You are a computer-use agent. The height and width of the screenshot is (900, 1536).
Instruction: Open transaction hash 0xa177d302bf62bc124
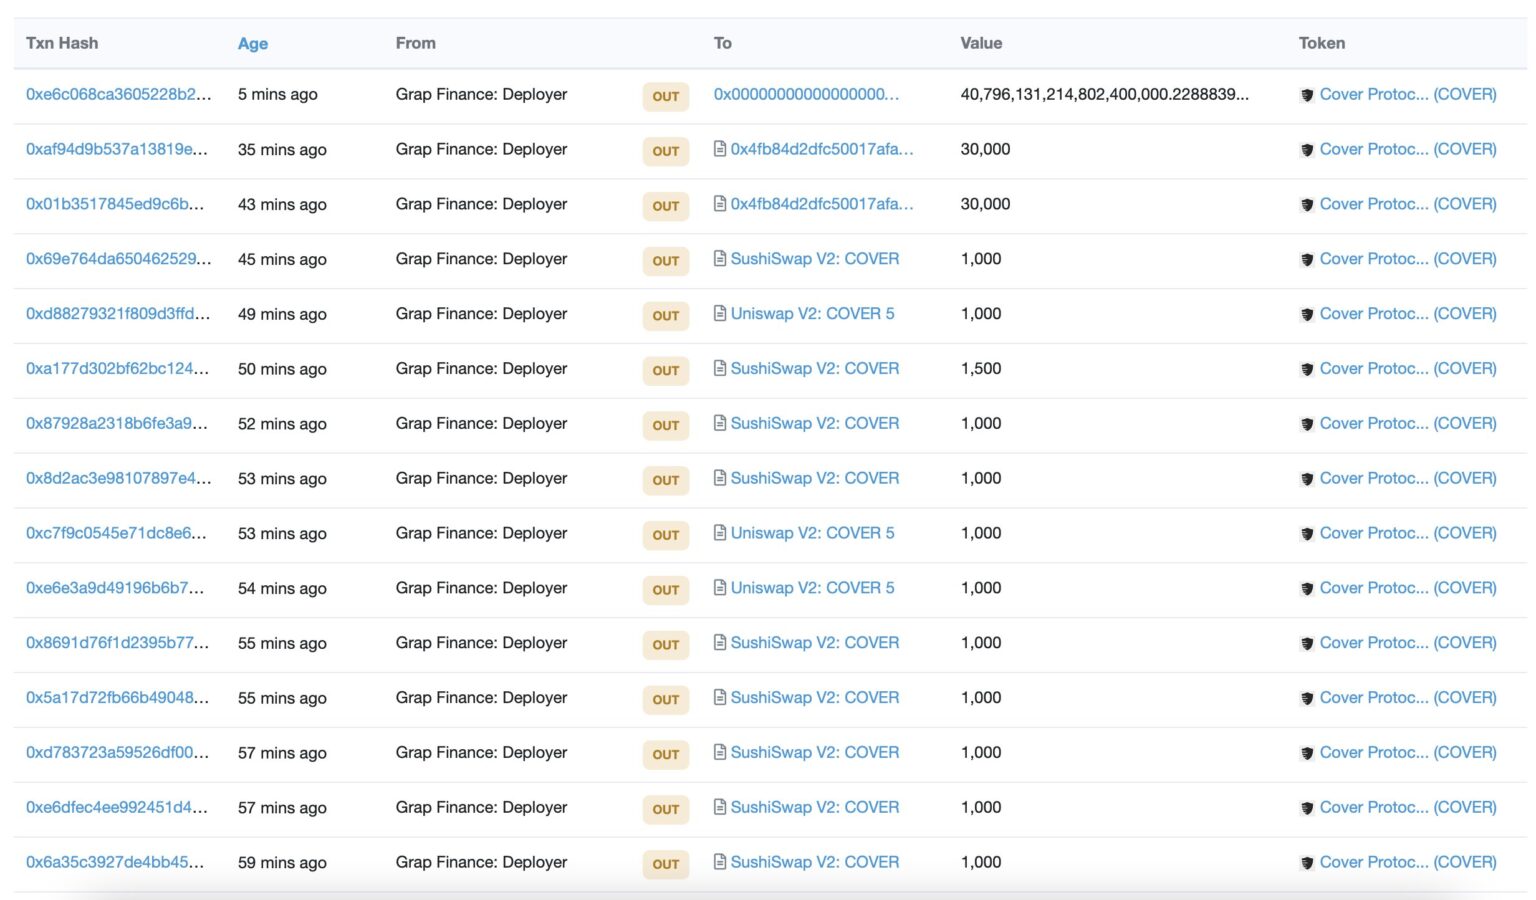[x=117, y=369]
